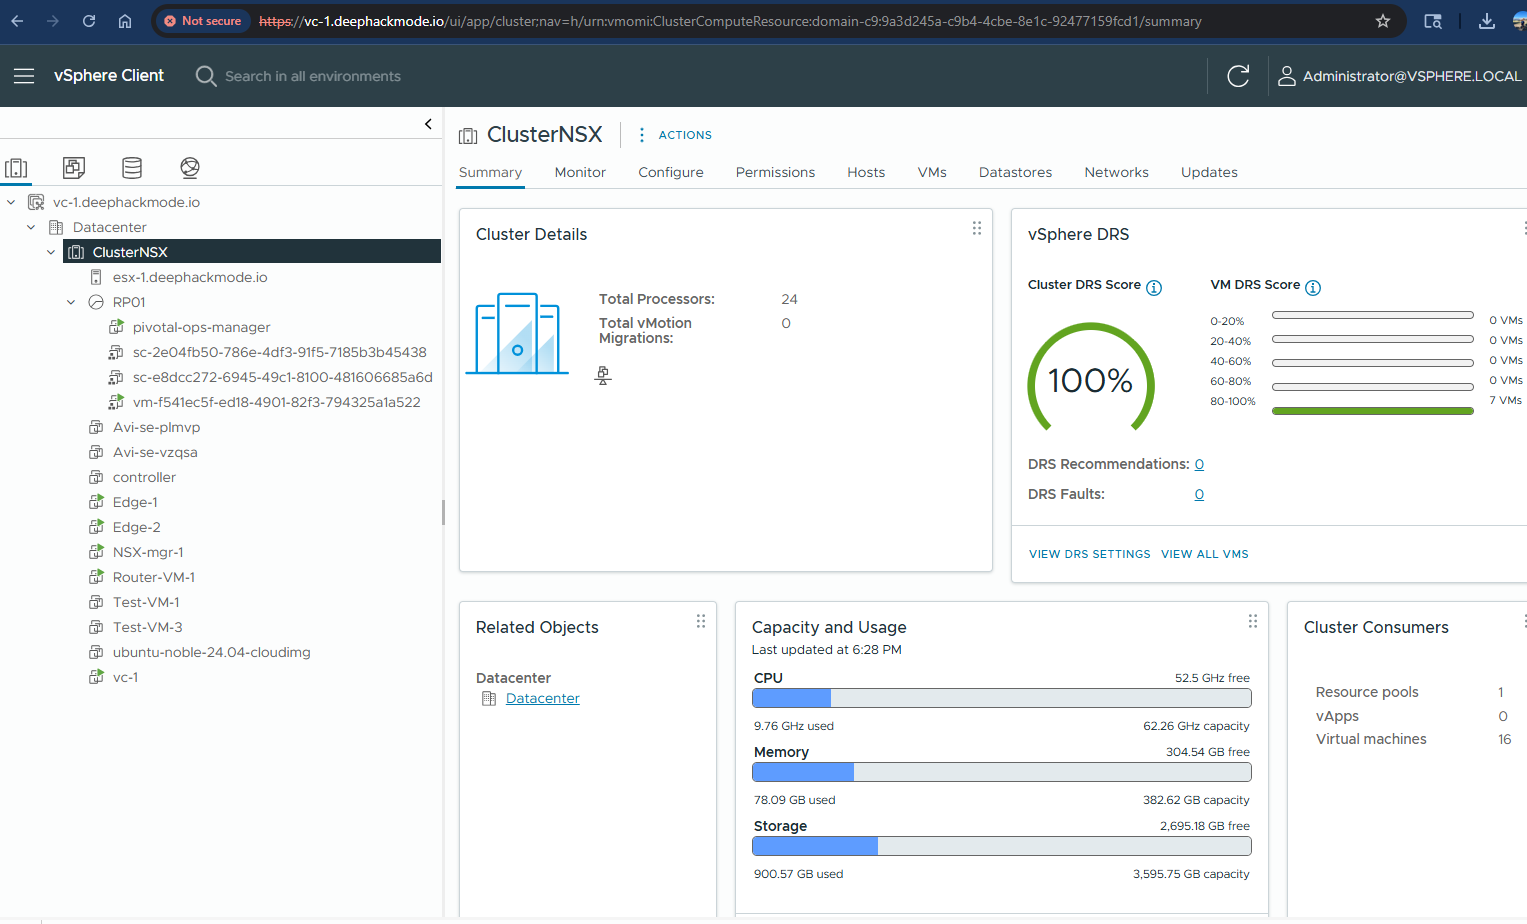1527x924 pixels.
Task: Open the Datacenter related object link
Action: coord(543,698)
